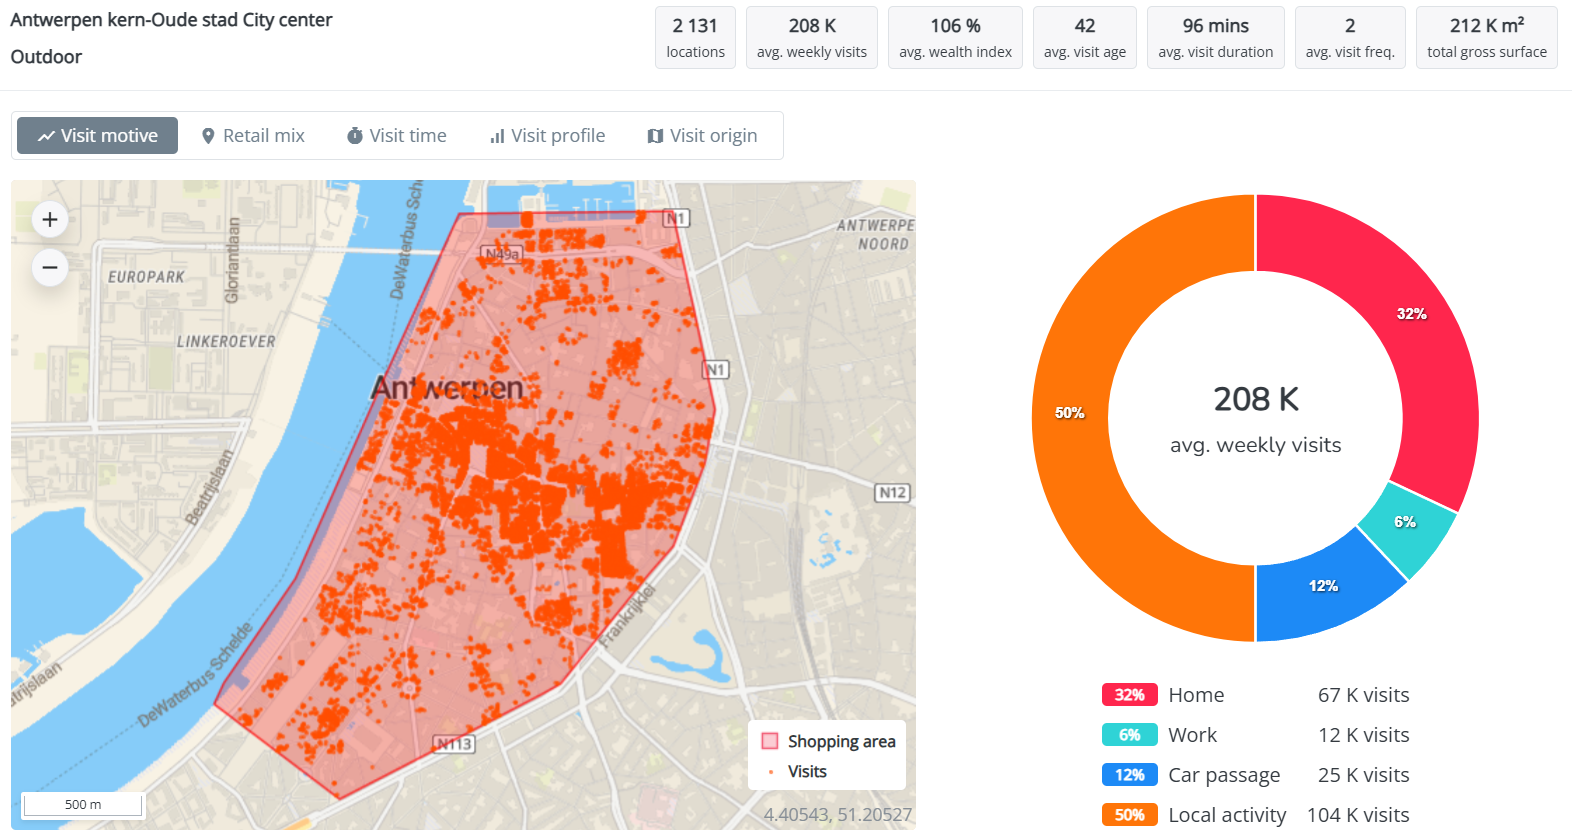Click the 67 K visits value

(1363, 695)
